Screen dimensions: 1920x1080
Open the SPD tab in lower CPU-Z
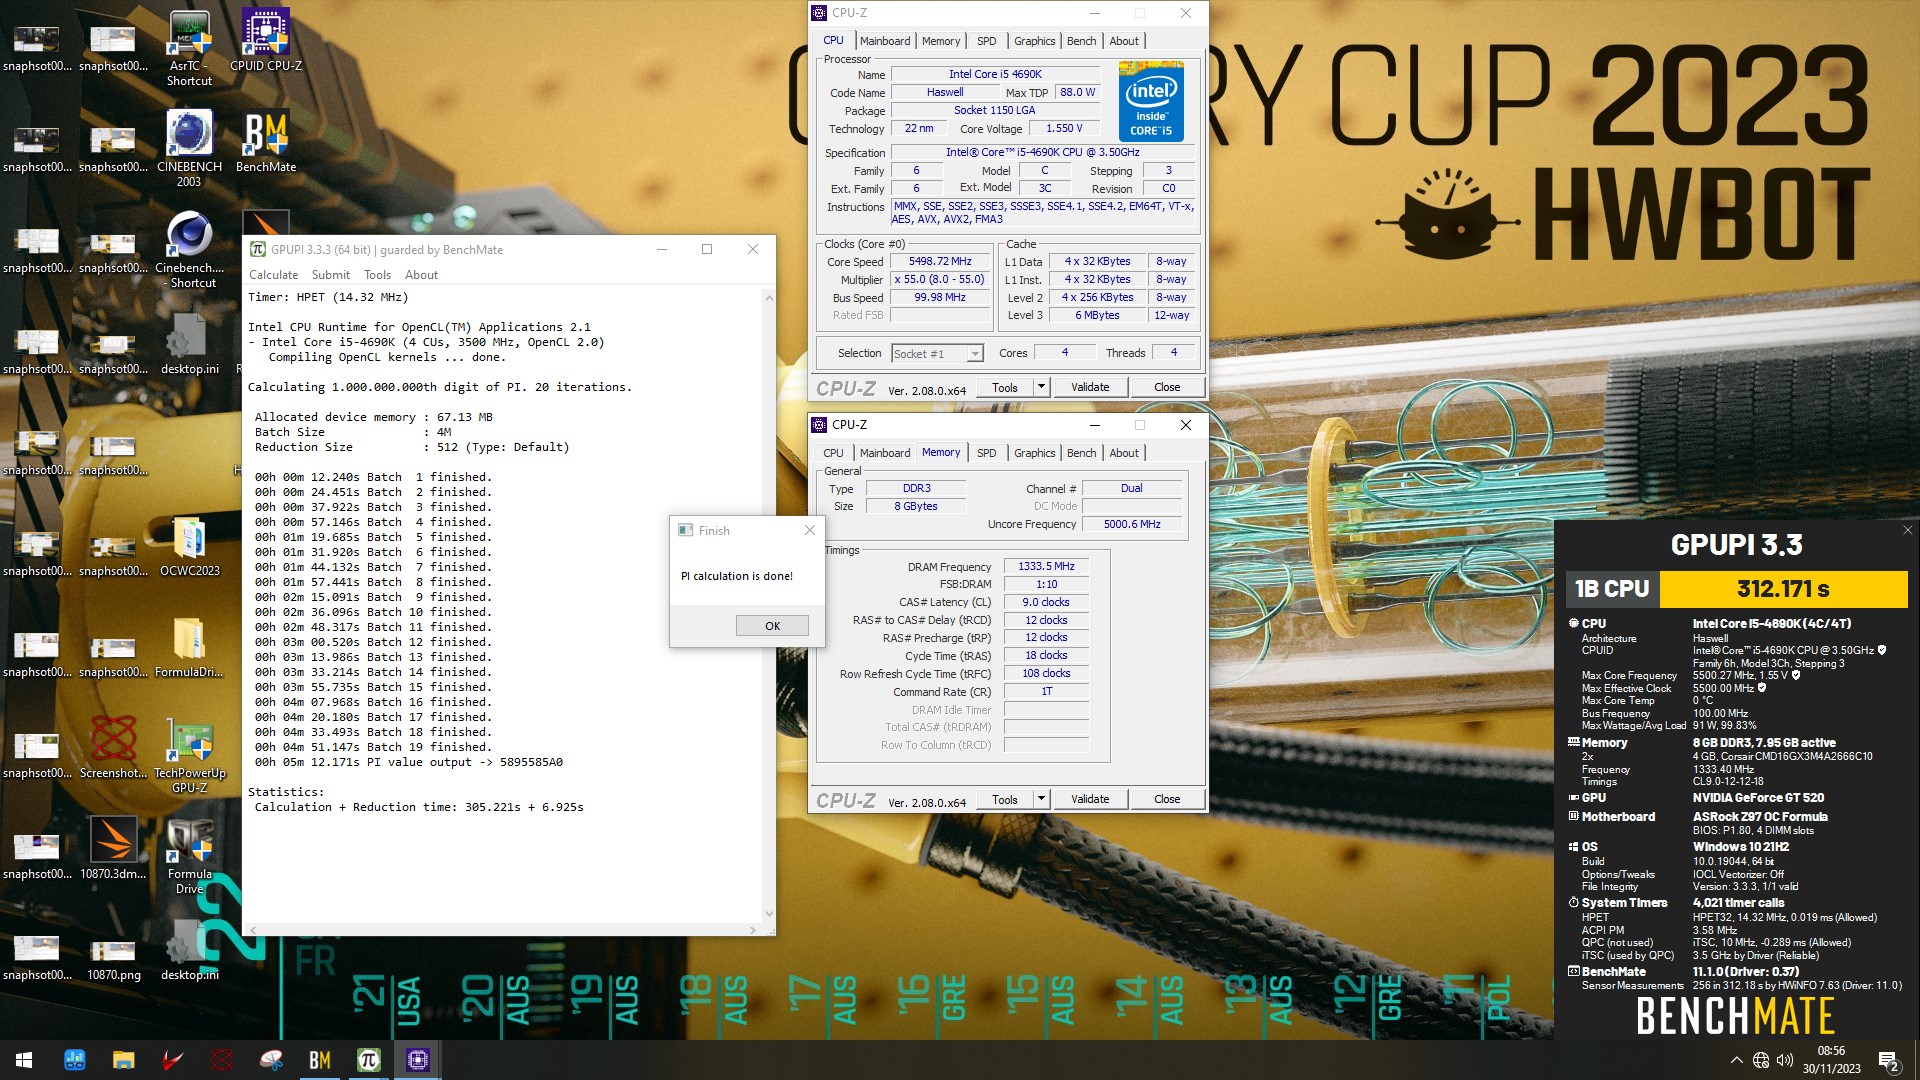point(986,453)
